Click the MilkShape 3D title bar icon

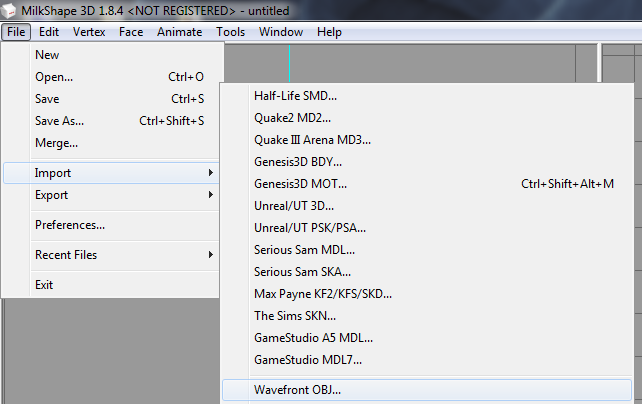click(8, 10)
